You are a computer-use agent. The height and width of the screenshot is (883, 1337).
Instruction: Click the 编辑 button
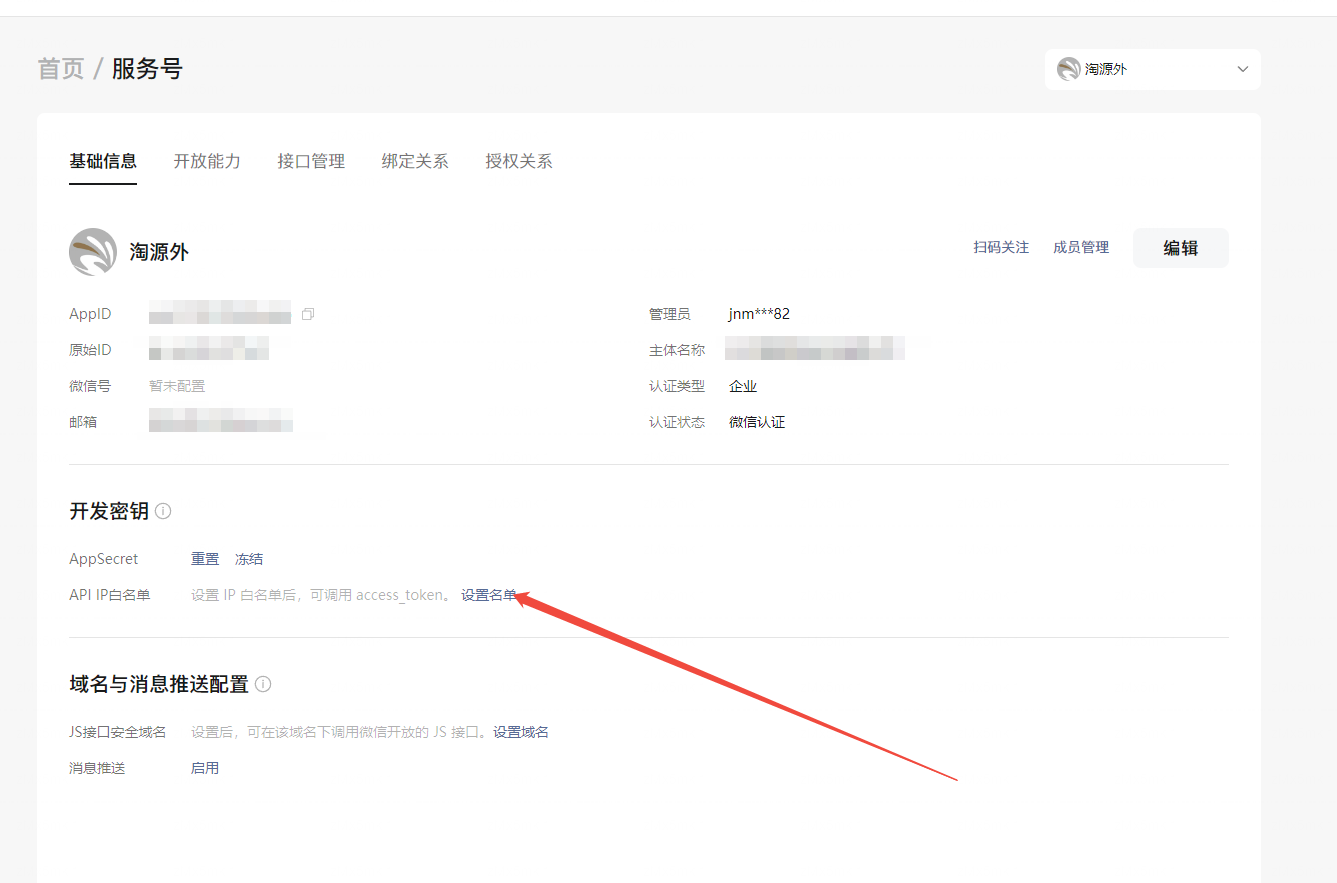tap(1180, 248)
